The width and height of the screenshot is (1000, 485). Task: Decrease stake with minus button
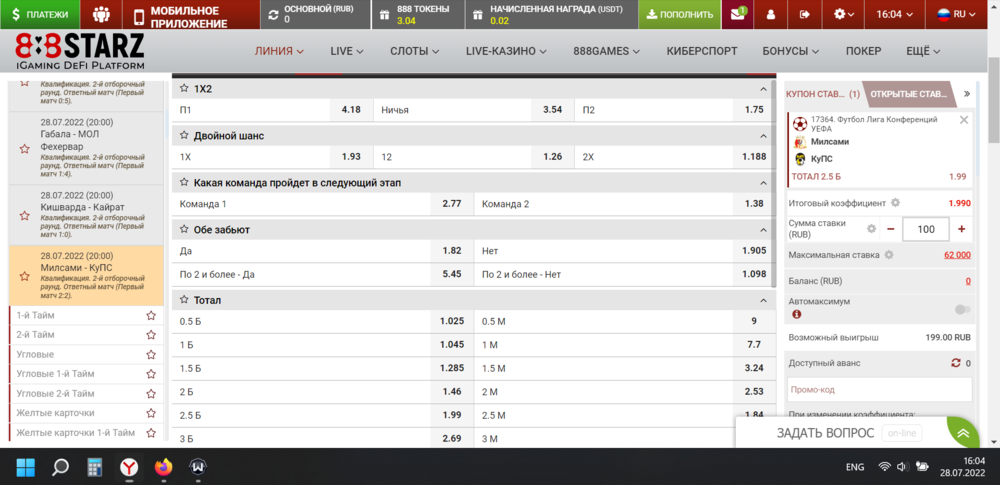[x=890, y=229]
